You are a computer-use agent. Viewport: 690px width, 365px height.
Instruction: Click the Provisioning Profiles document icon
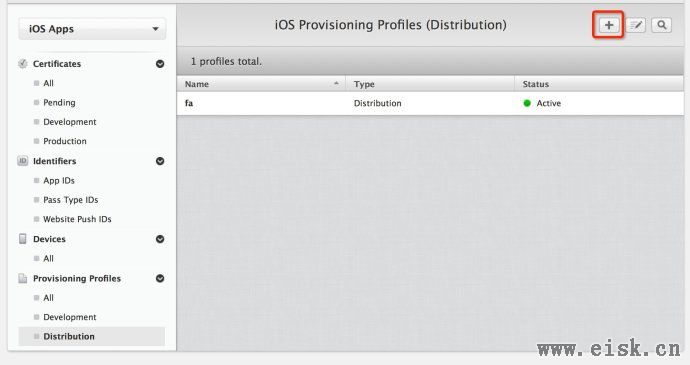pos(22,278)
